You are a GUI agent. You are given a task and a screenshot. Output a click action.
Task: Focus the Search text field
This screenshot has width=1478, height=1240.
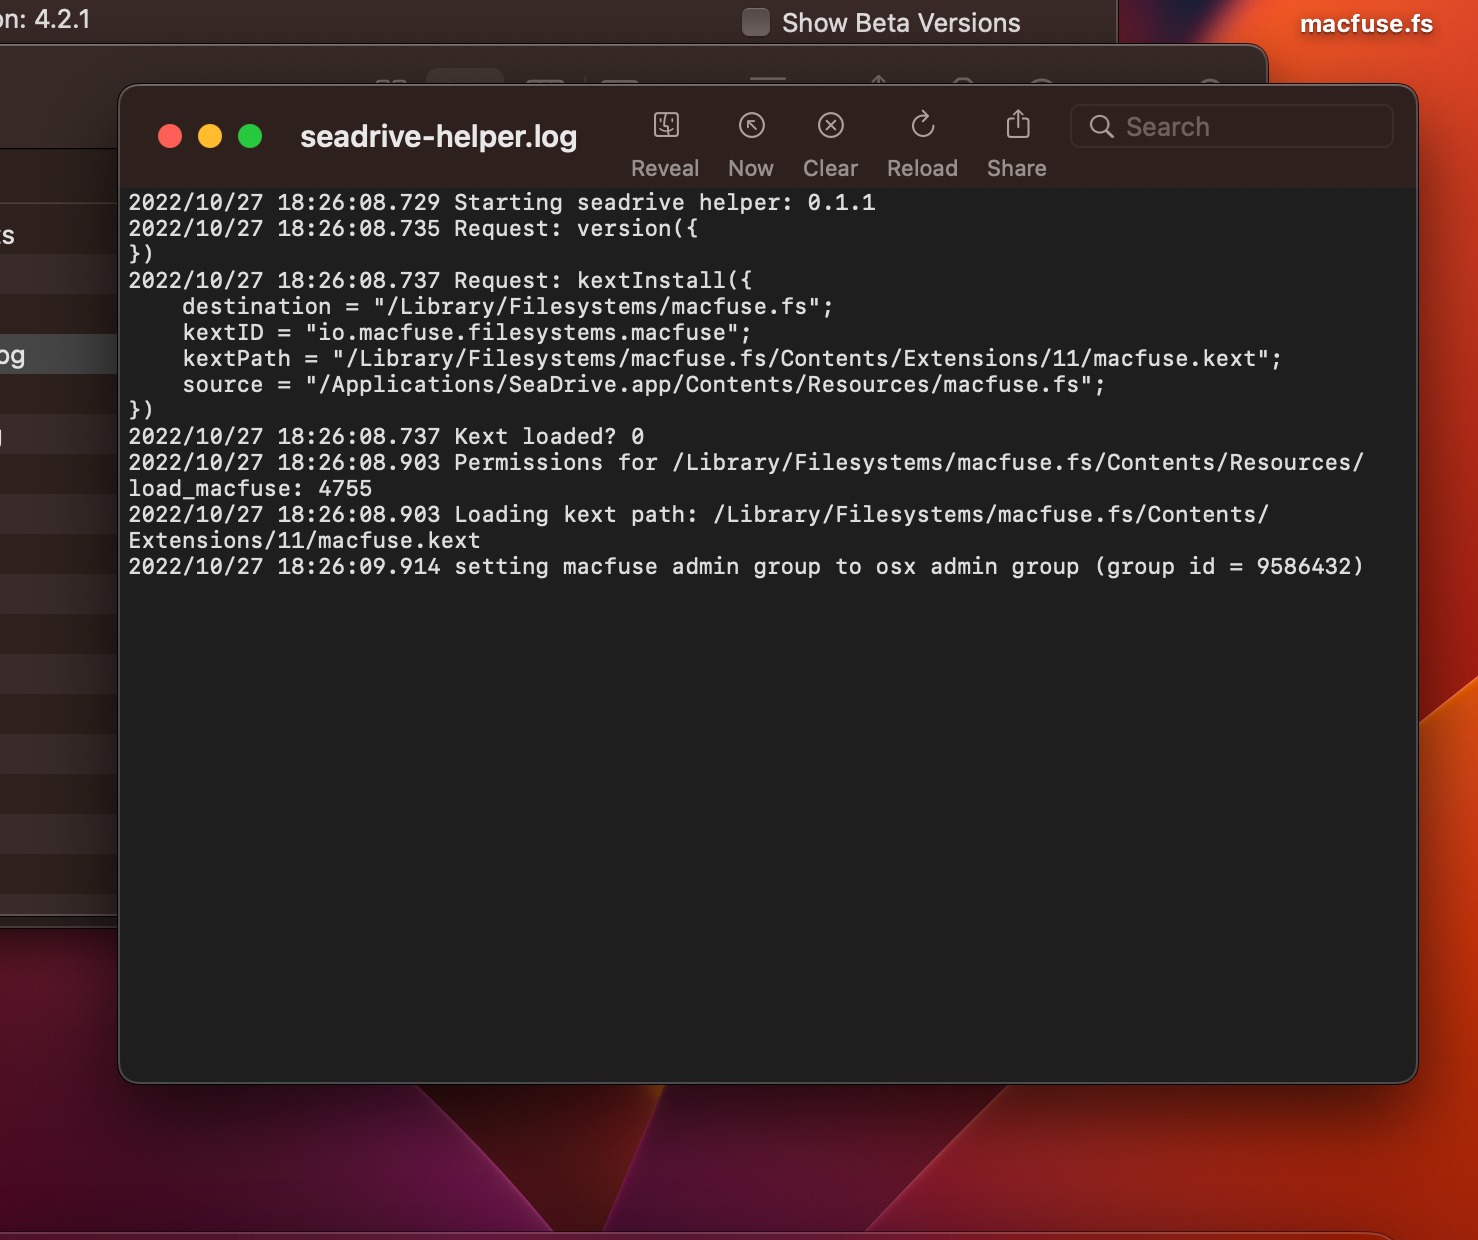tap(1250, 127)
